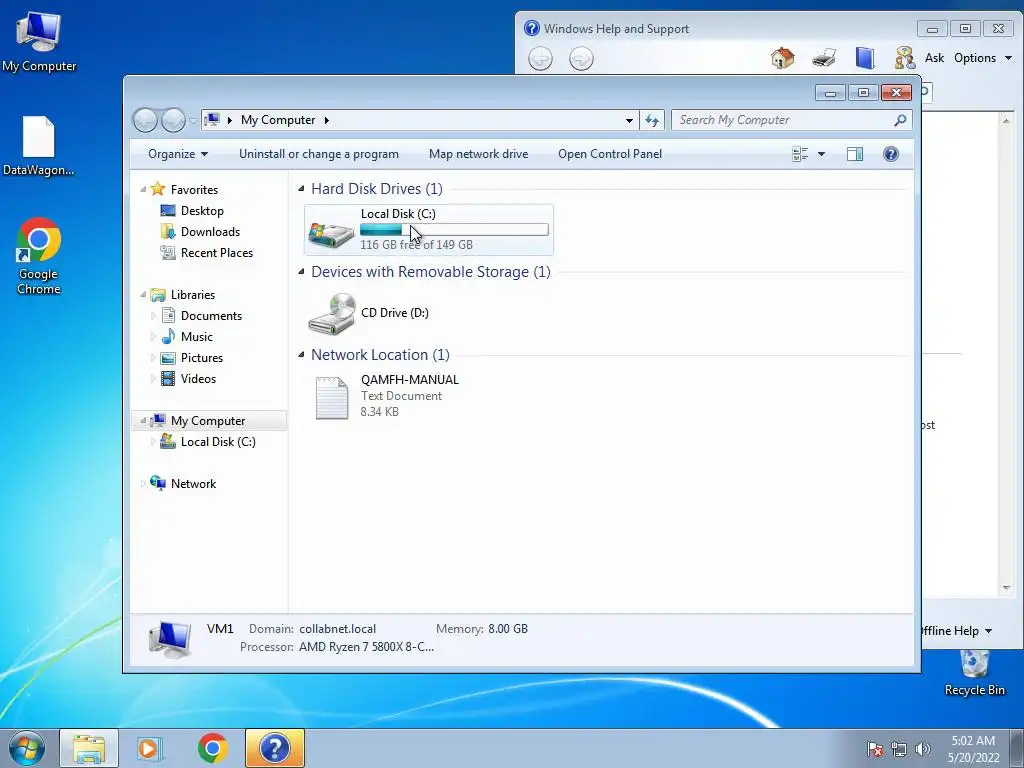
Task: Click the Help window's vertical scrollbar down arrow
Action: pos(1006,588)
